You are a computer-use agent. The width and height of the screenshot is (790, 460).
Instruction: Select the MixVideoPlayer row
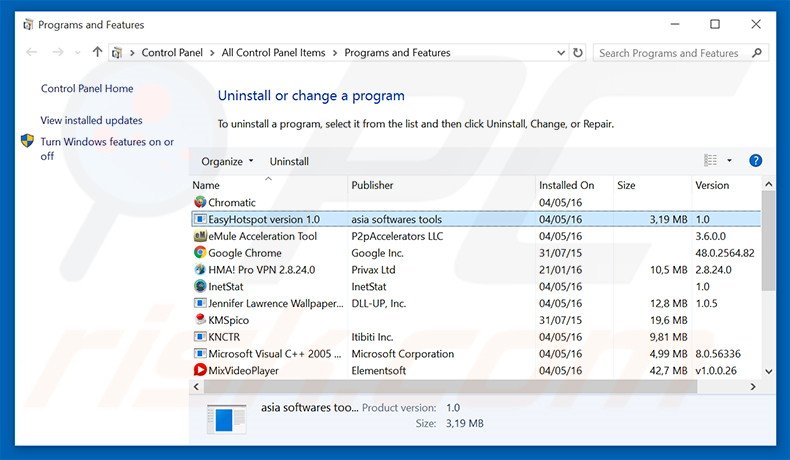(476, 370)
